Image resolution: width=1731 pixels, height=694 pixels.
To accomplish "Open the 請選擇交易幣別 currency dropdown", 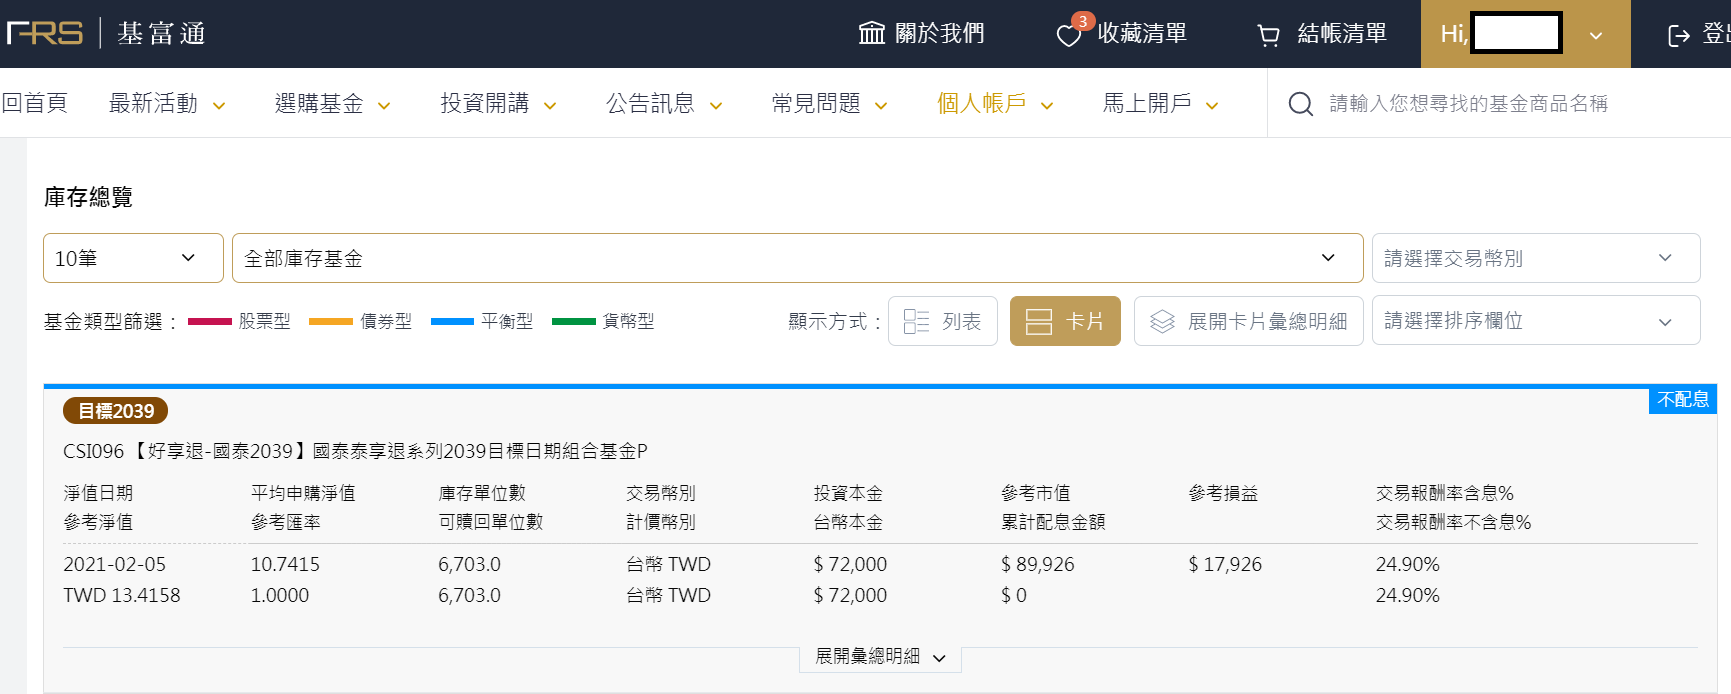I will (x=1536, y=258).
